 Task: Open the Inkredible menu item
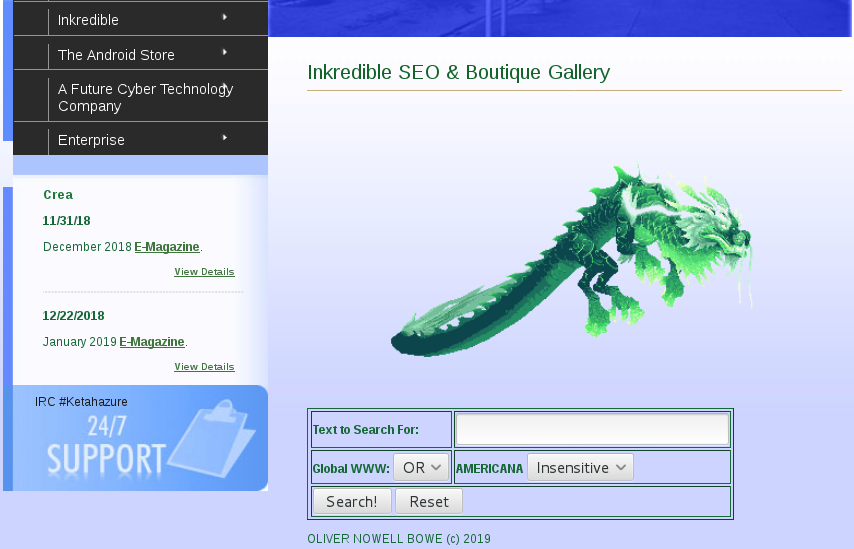88,20
